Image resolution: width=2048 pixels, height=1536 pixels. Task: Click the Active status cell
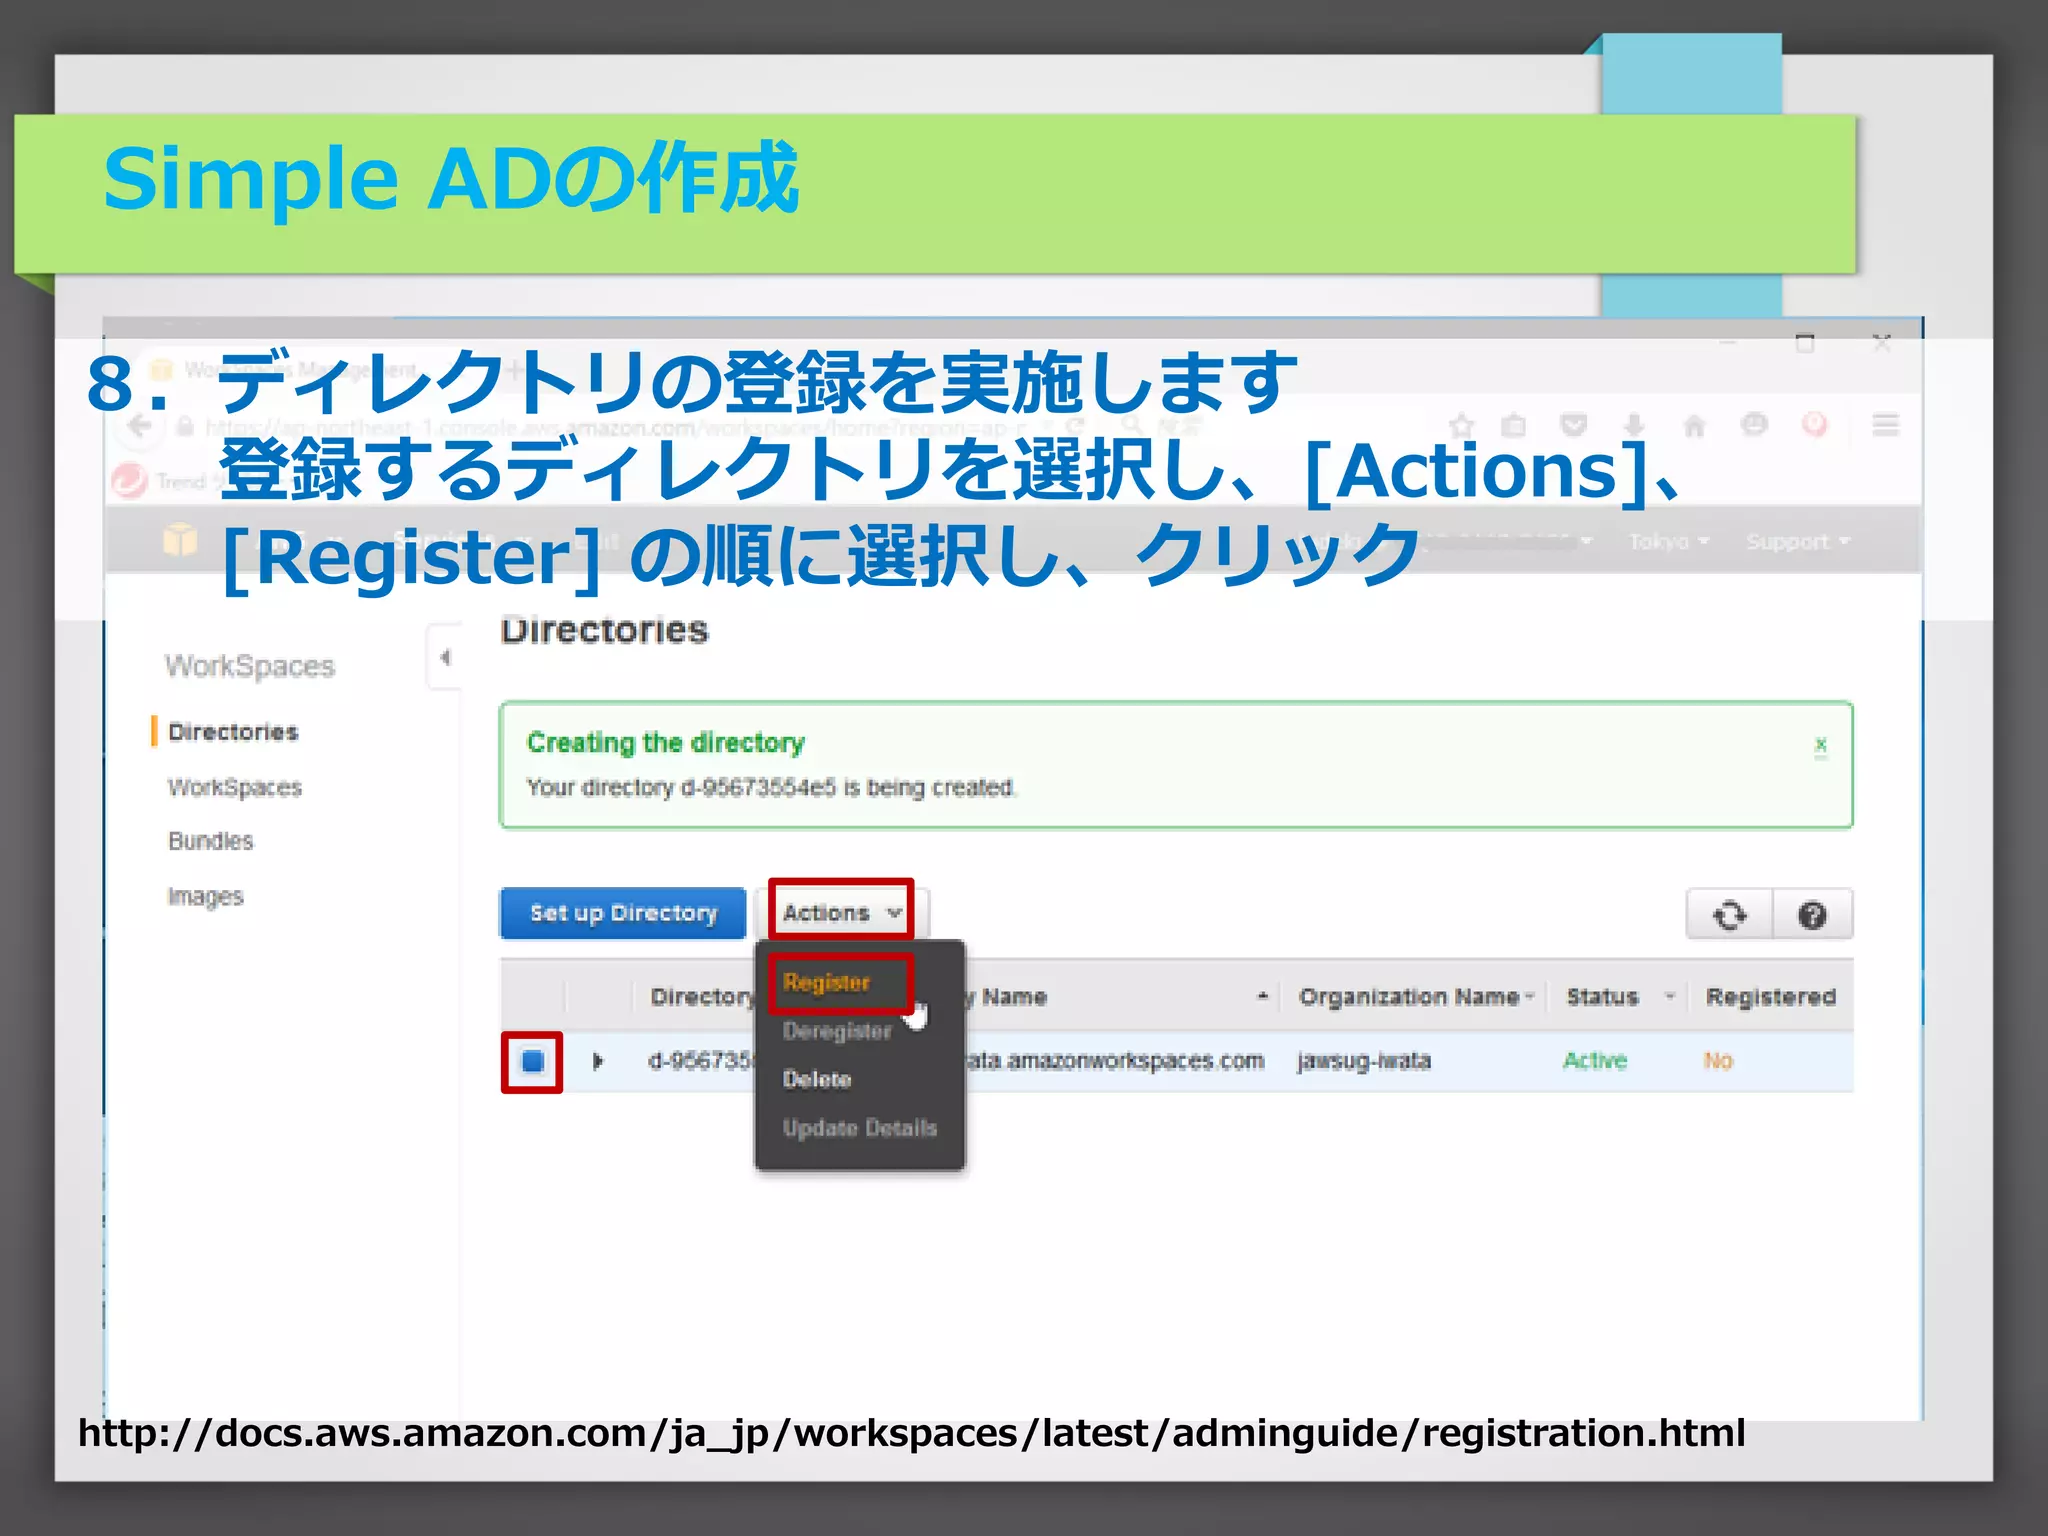pos(1595,1060)
